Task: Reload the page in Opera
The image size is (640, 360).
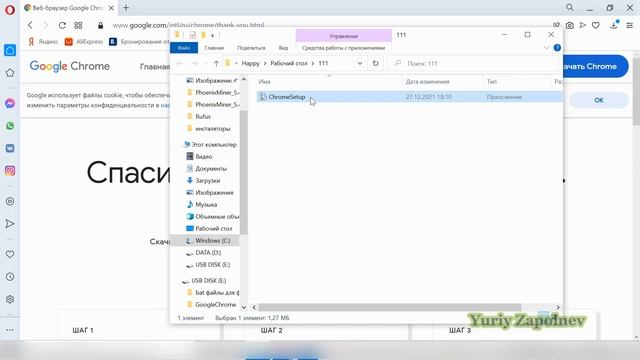Action: [62, 25]
